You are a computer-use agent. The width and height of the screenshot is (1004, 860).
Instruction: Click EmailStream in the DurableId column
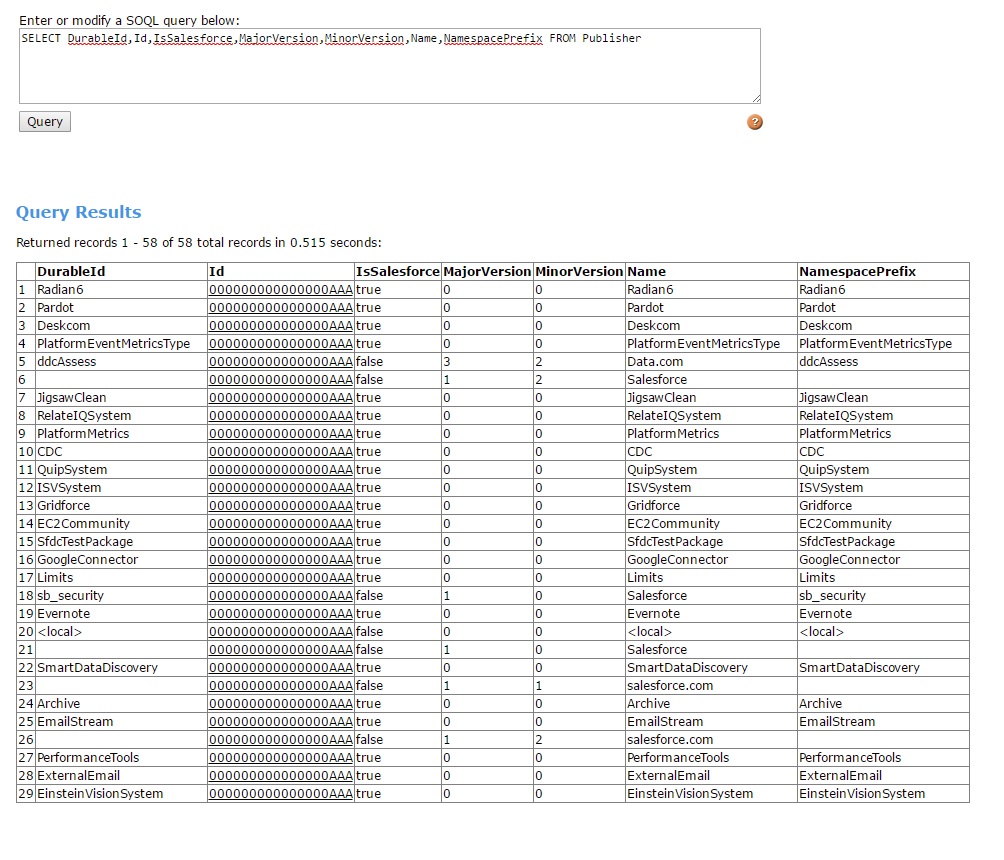click(75, 721)
